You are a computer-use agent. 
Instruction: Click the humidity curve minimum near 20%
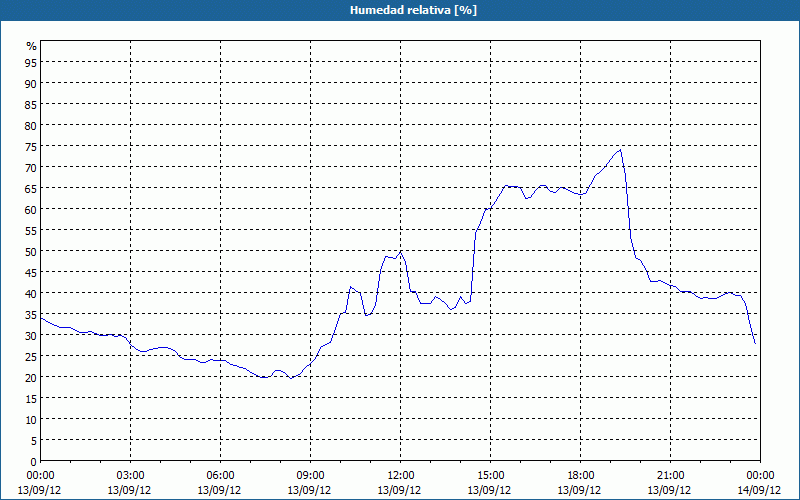(x=291, y=378)
